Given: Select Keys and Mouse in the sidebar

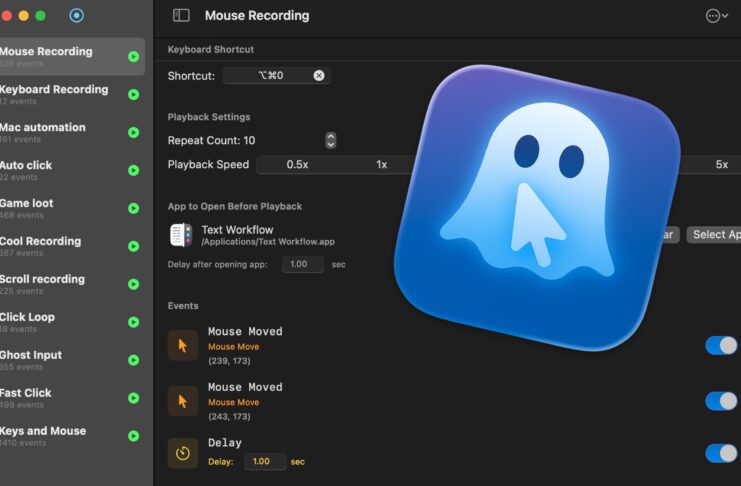Looking at the screenshot, I should [x=71, y=436].
